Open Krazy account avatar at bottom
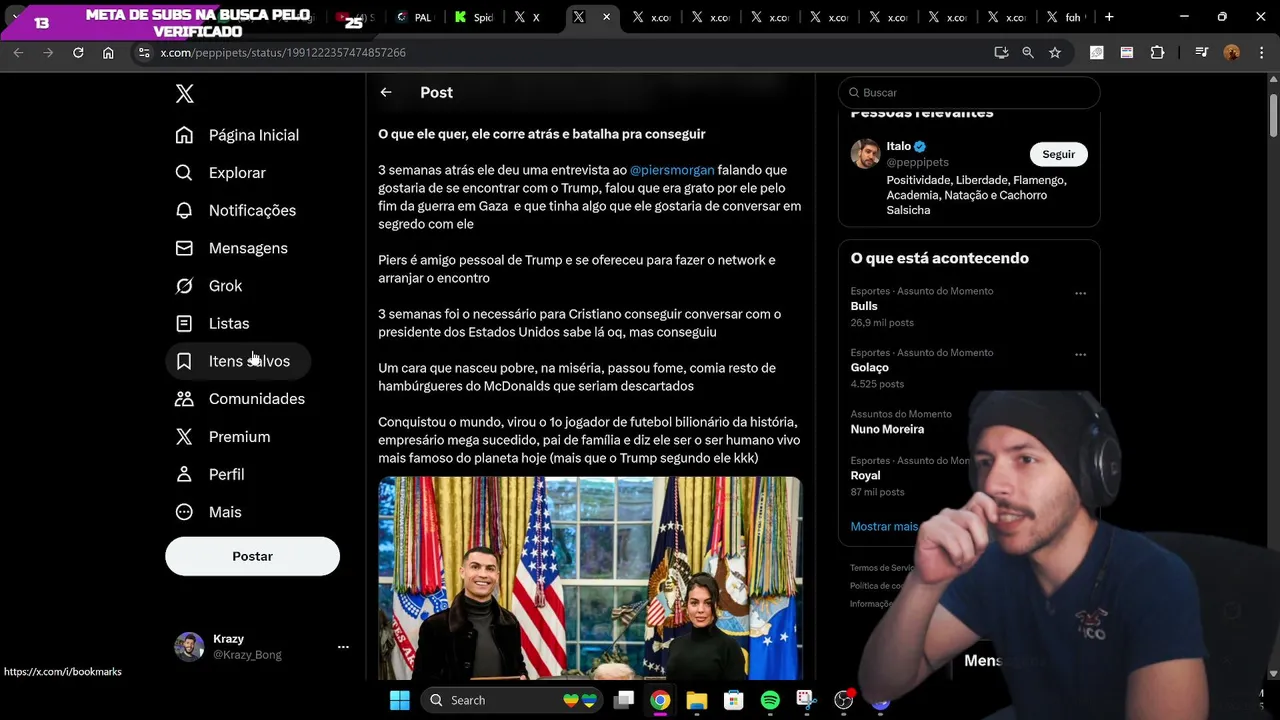Image resolution: width=1280 pixels, height=720 pixels. coord(189,647)
